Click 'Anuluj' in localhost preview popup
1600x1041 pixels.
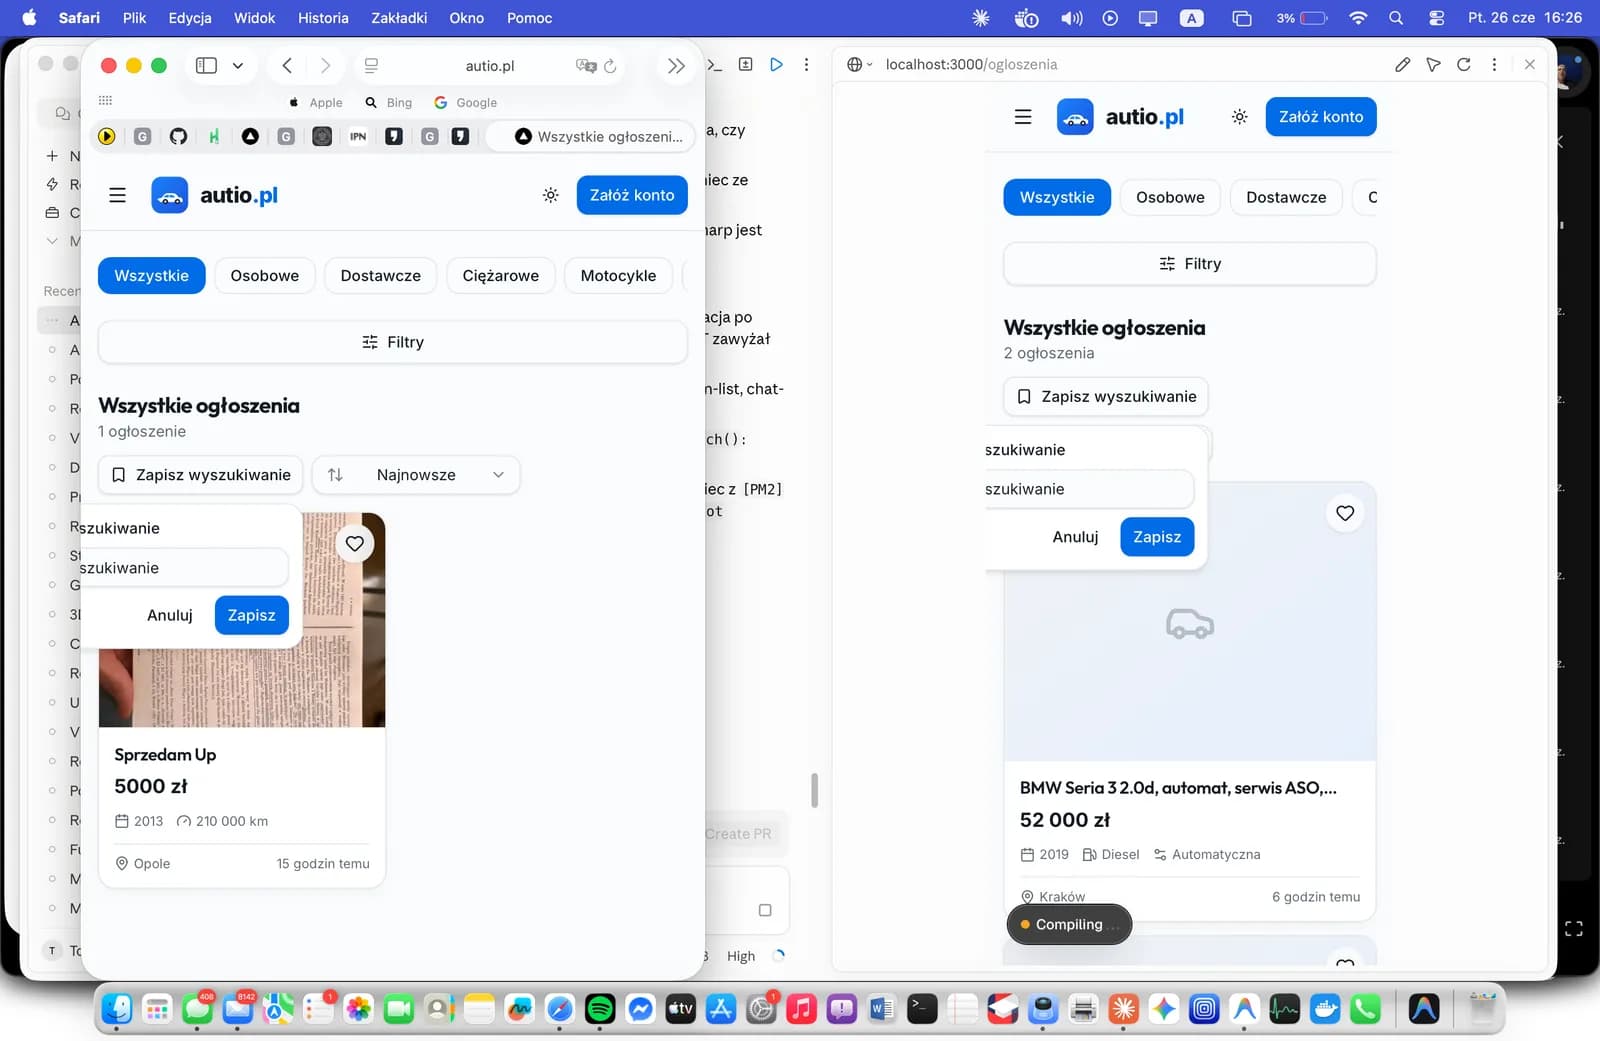click(1075, 537)
